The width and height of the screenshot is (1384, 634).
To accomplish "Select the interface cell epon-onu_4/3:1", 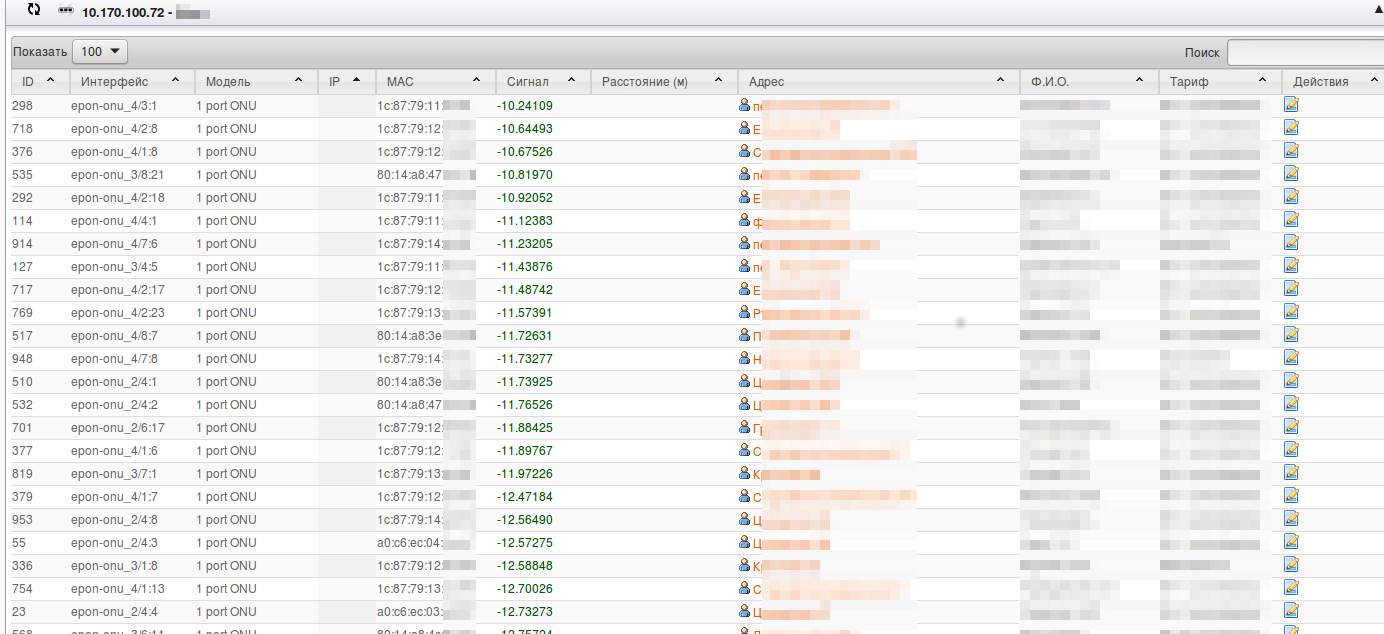I will (x=114, y=106).
